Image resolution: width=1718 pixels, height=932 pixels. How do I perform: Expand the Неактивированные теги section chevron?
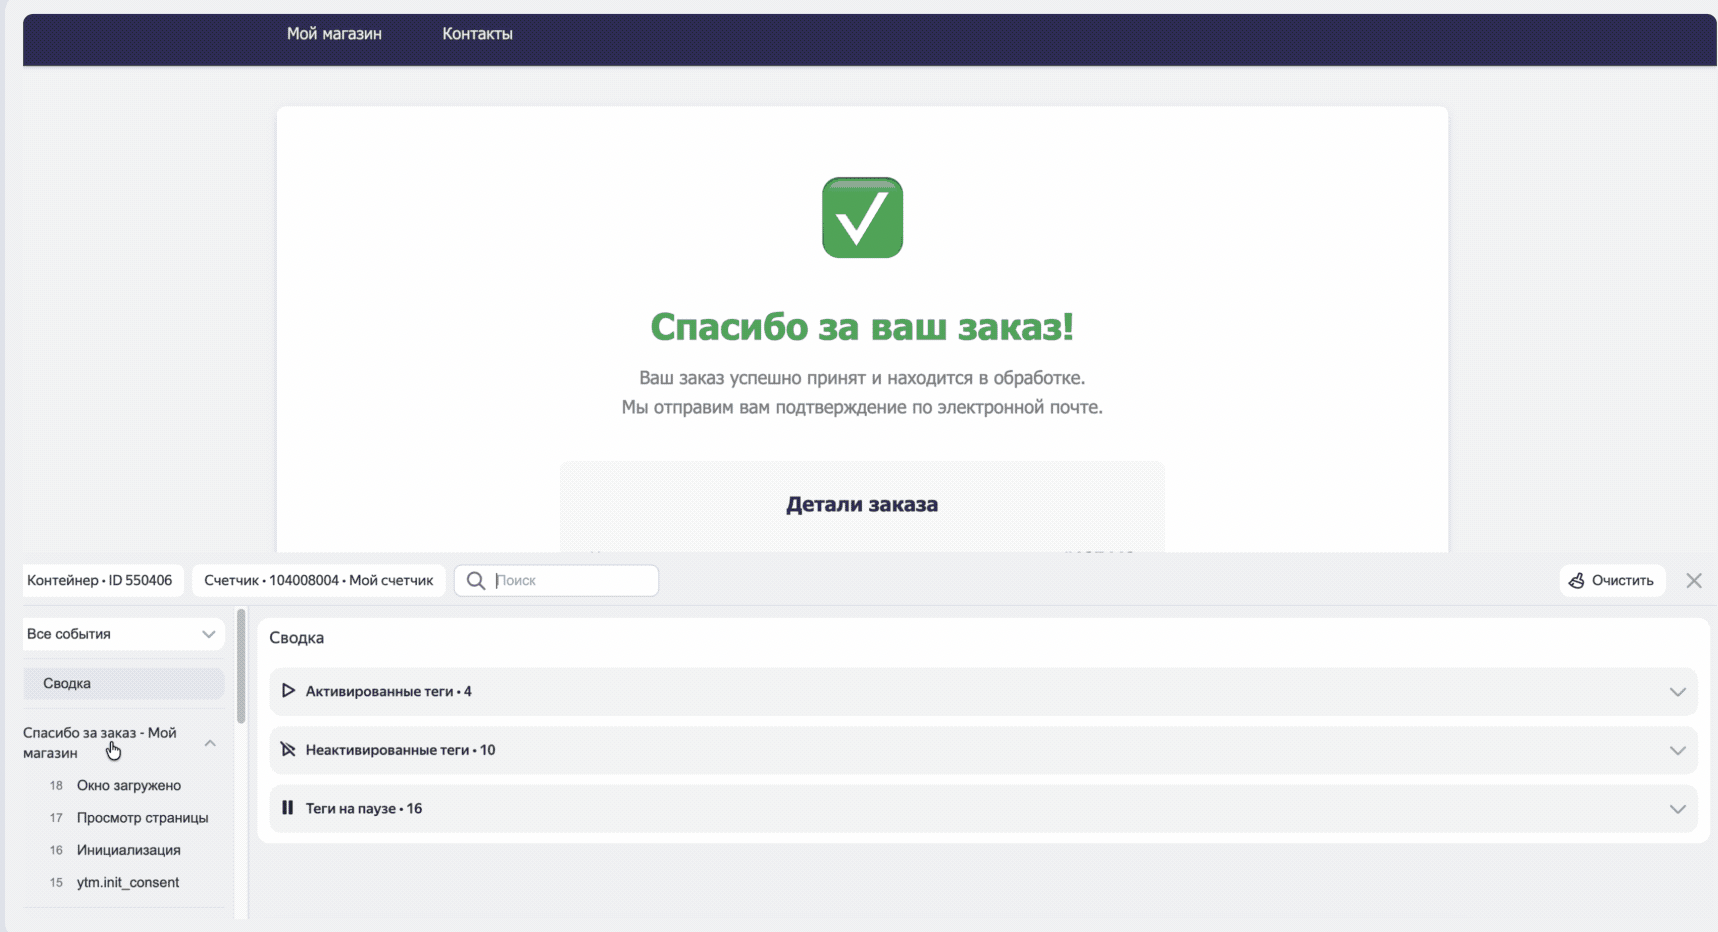1677,751
